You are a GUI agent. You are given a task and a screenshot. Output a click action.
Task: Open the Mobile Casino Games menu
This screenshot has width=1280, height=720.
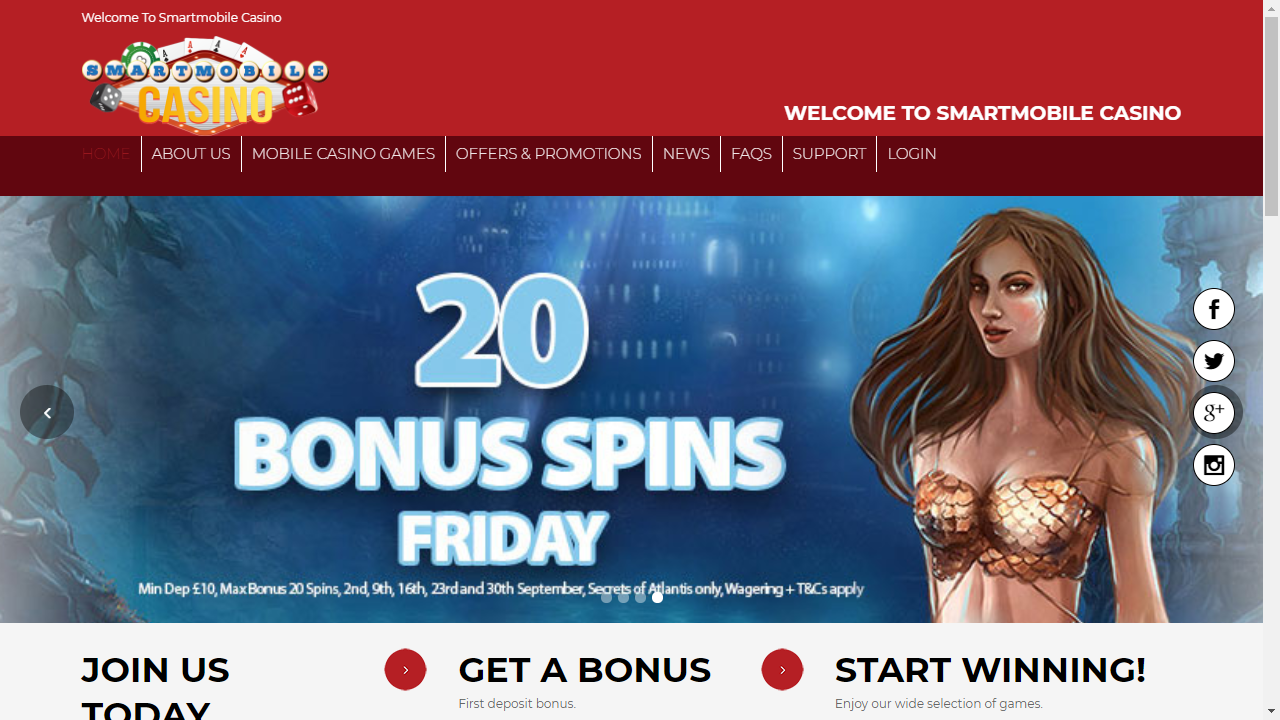(343, 154)
